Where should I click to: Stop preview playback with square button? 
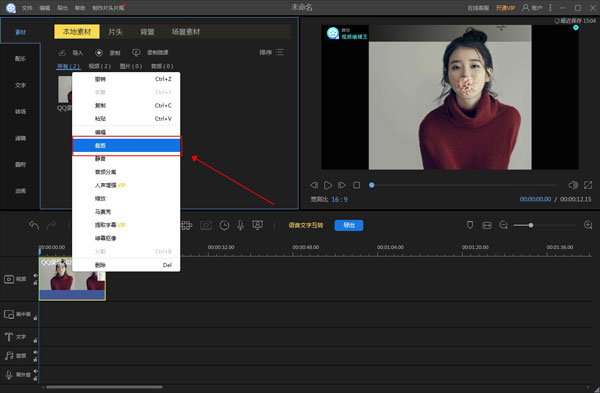[356, 185]
